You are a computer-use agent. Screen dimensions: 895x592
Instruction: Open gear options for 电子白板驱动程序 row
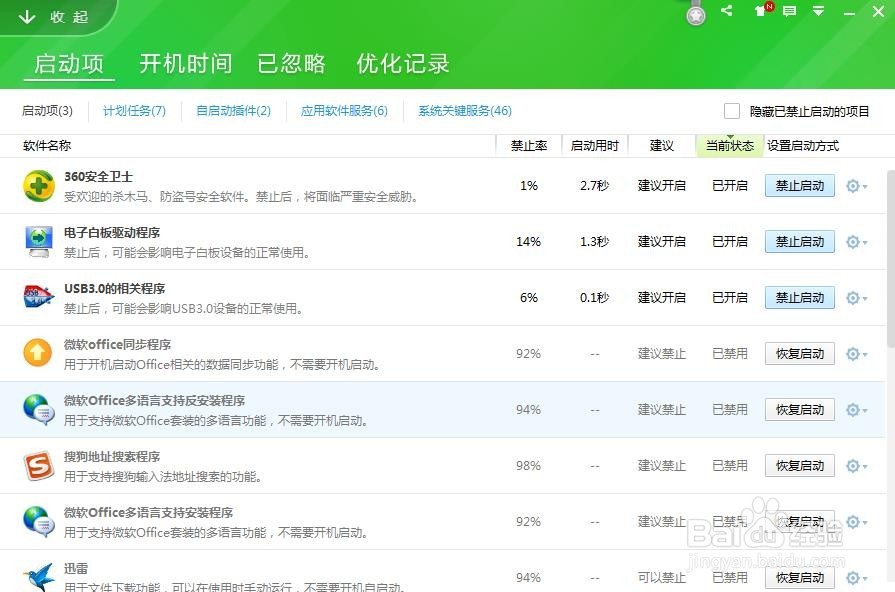pos(856,242)
